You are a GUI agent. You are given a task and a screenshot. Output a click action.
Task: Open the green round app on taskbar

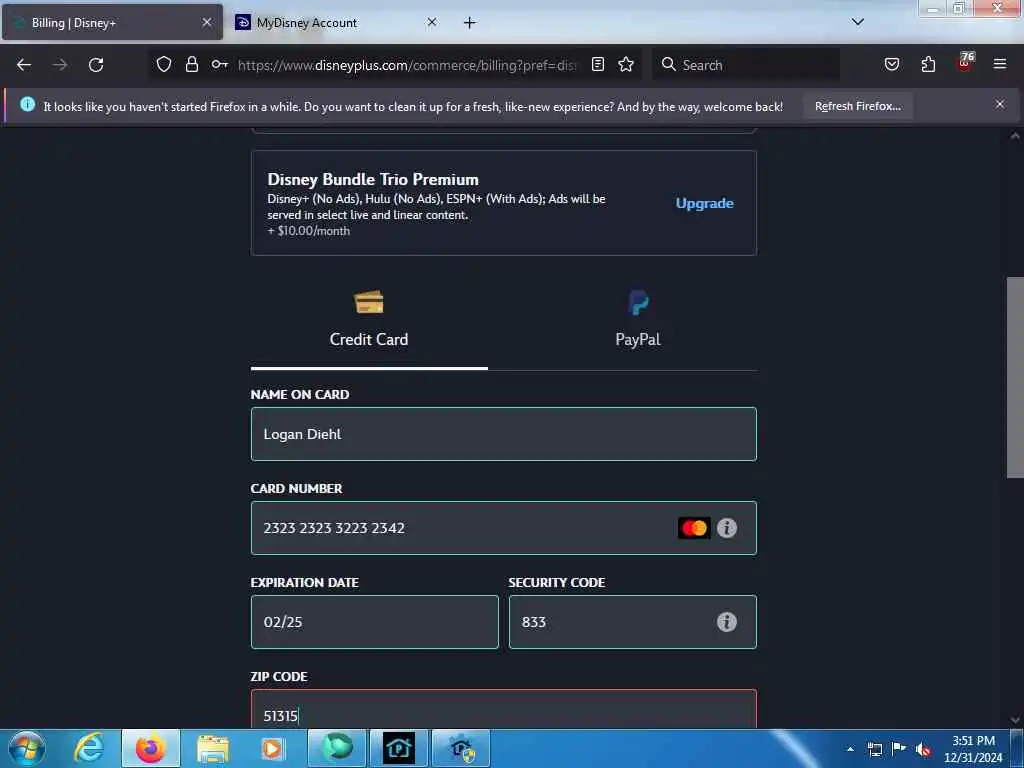(x=337, y=748)
